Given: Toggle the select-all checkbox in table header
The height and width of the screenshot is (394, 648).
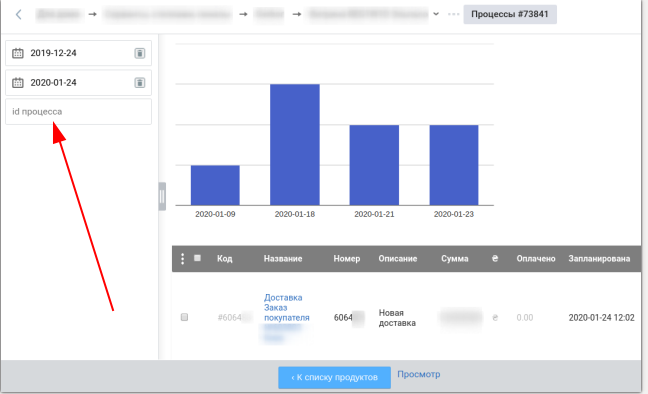Looking at the screenshot, I should 198,258.
